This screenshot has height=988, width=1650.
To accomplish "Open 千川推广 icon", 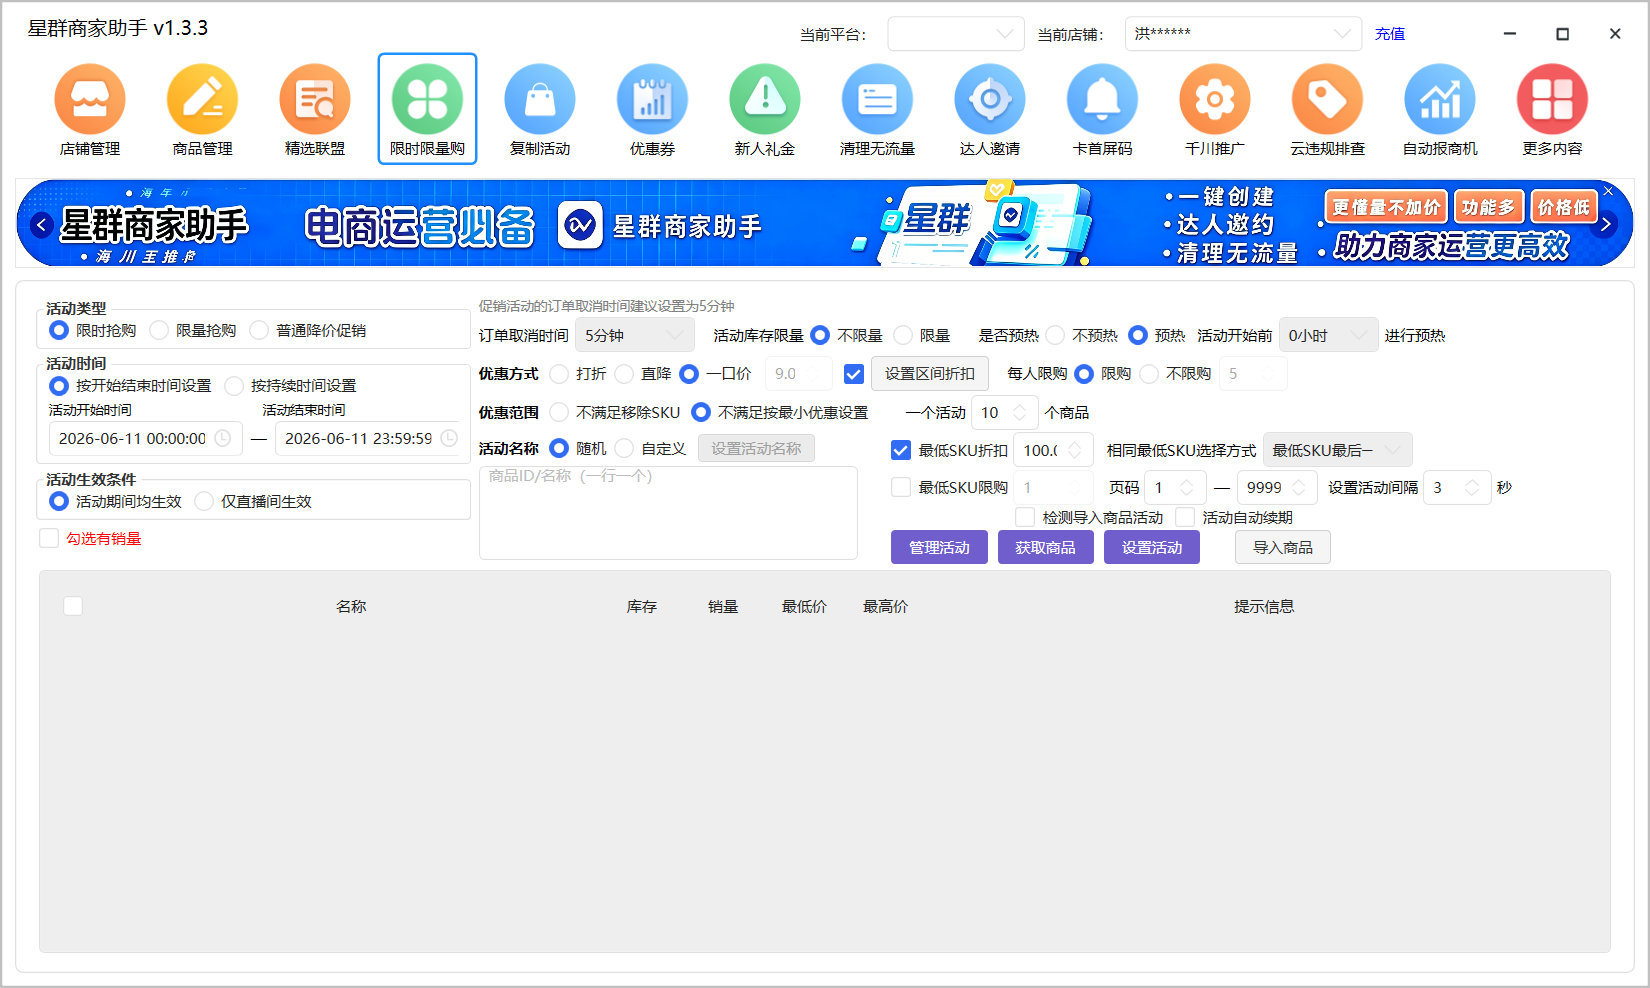I will 1215,110.
